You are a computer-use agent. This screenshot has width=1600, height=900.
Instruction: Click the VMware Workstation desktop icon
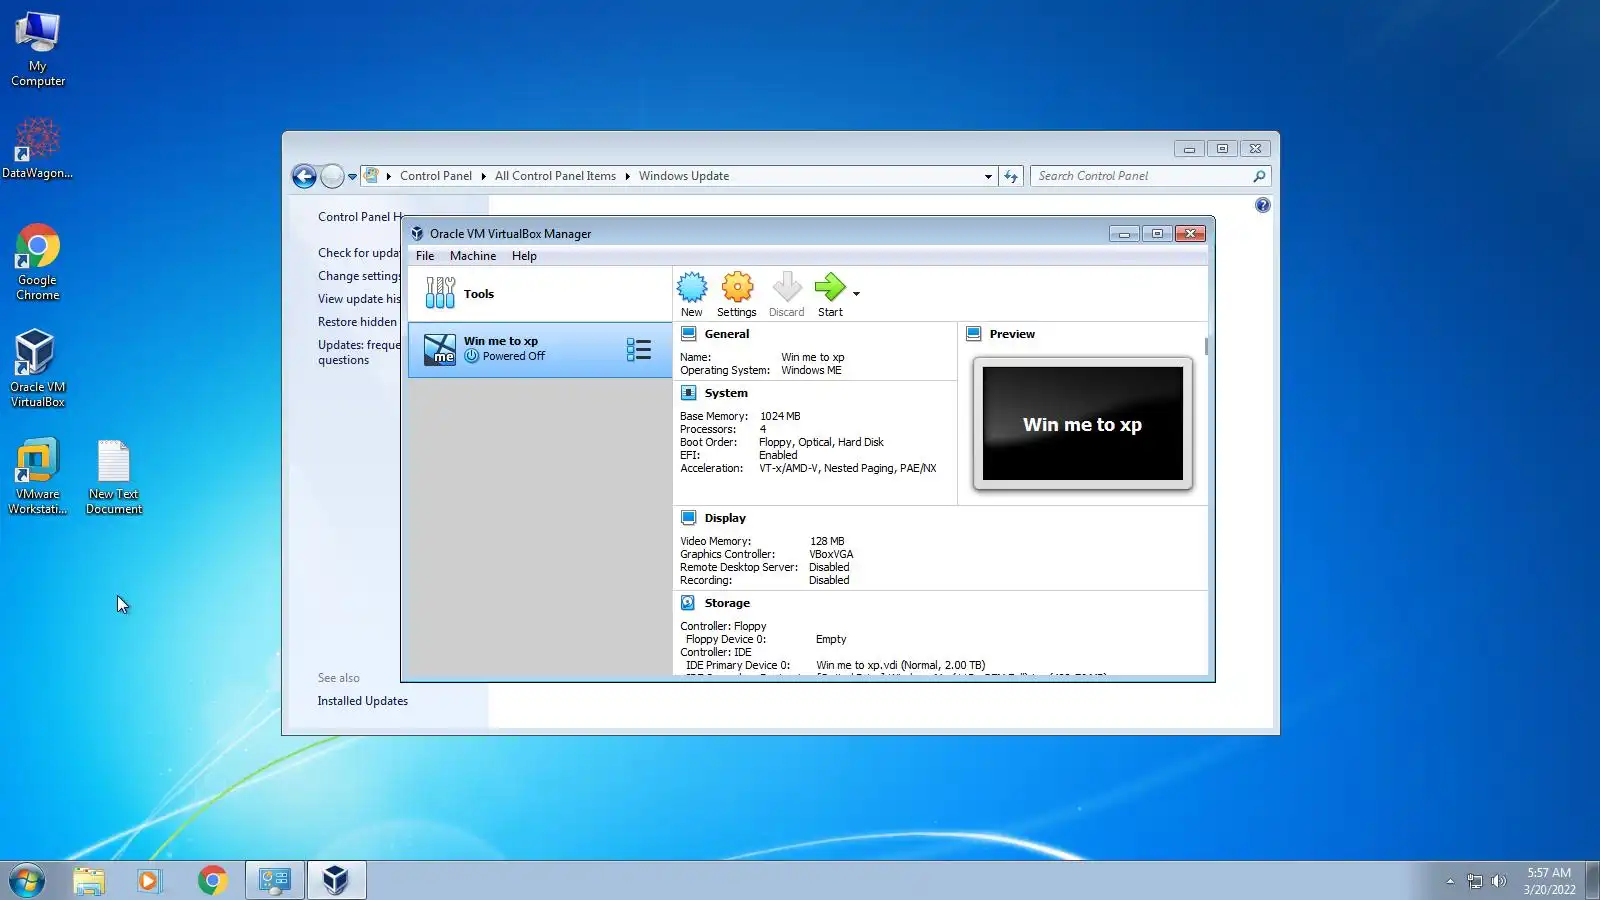tap(38, 476)
